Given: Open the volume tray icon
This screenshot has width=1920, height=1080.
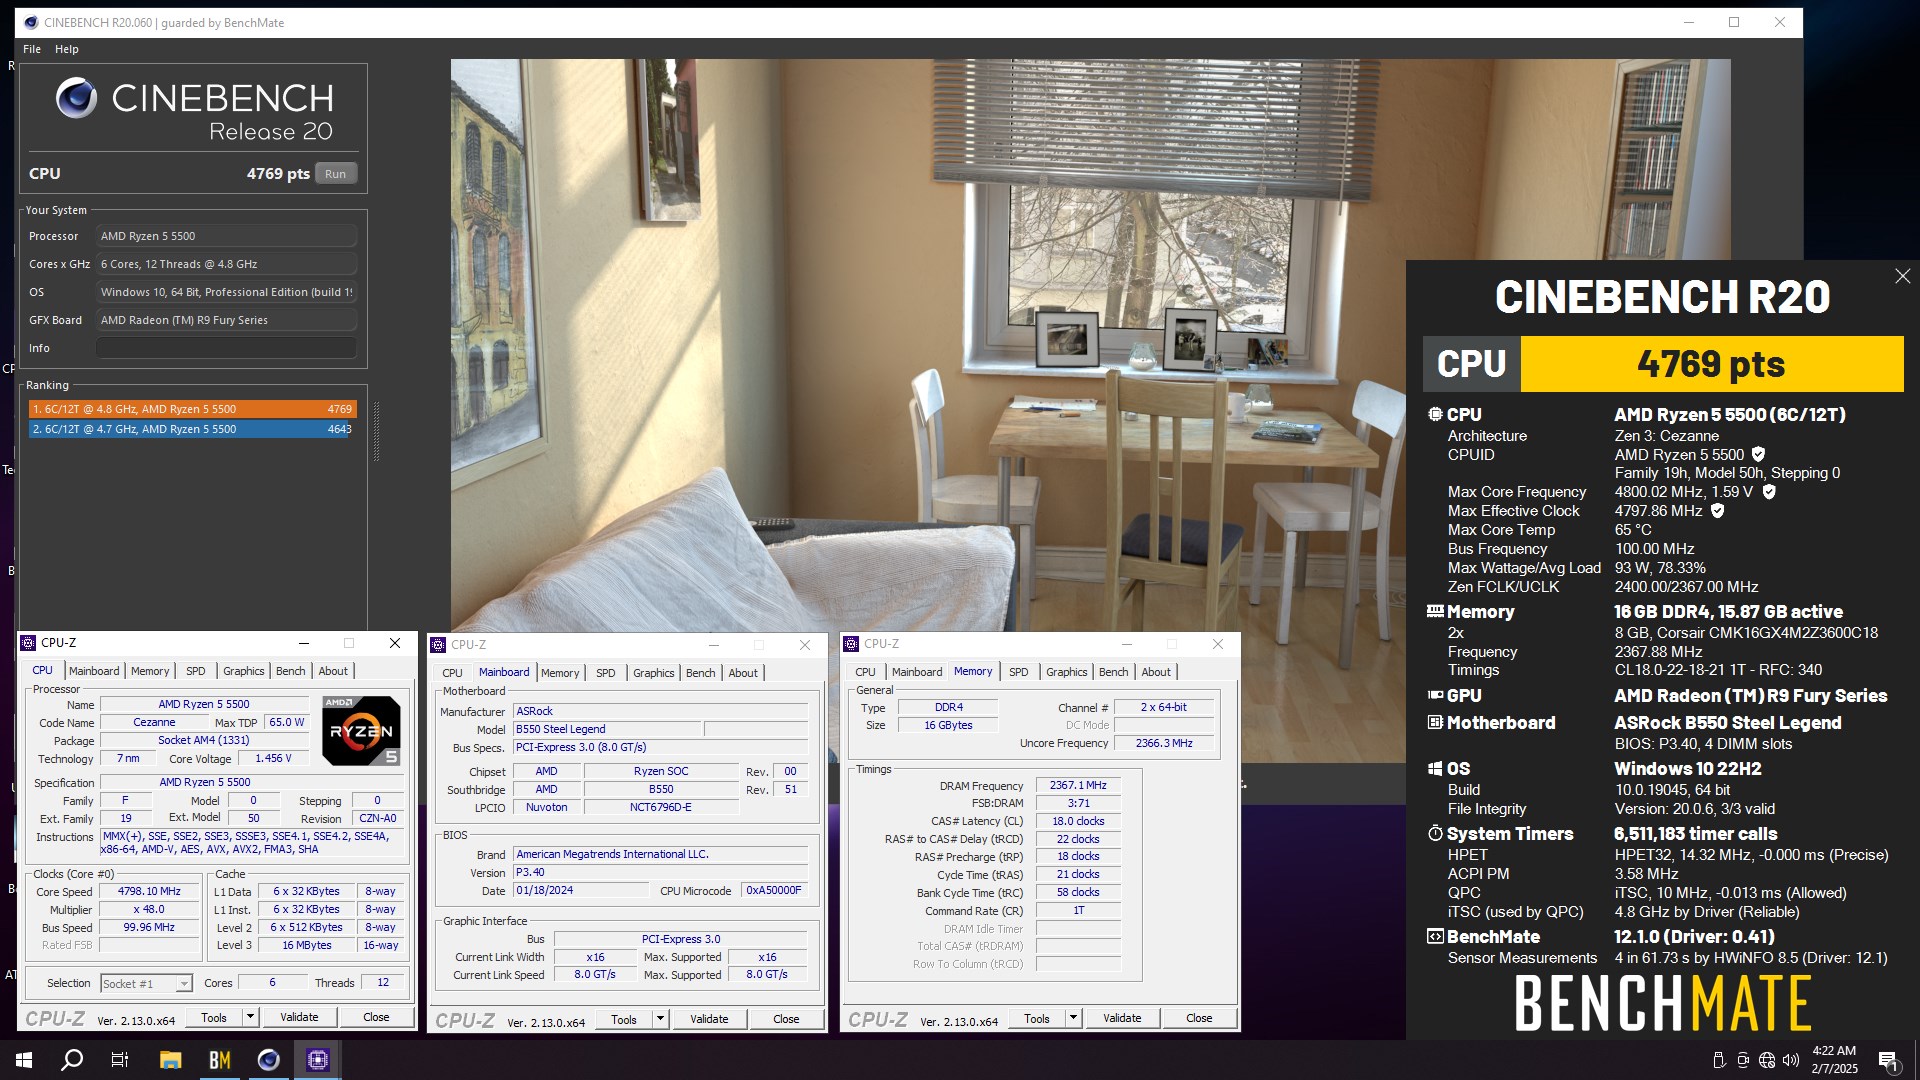Looking at the screenshot, I should [x=1791, y=1060].
